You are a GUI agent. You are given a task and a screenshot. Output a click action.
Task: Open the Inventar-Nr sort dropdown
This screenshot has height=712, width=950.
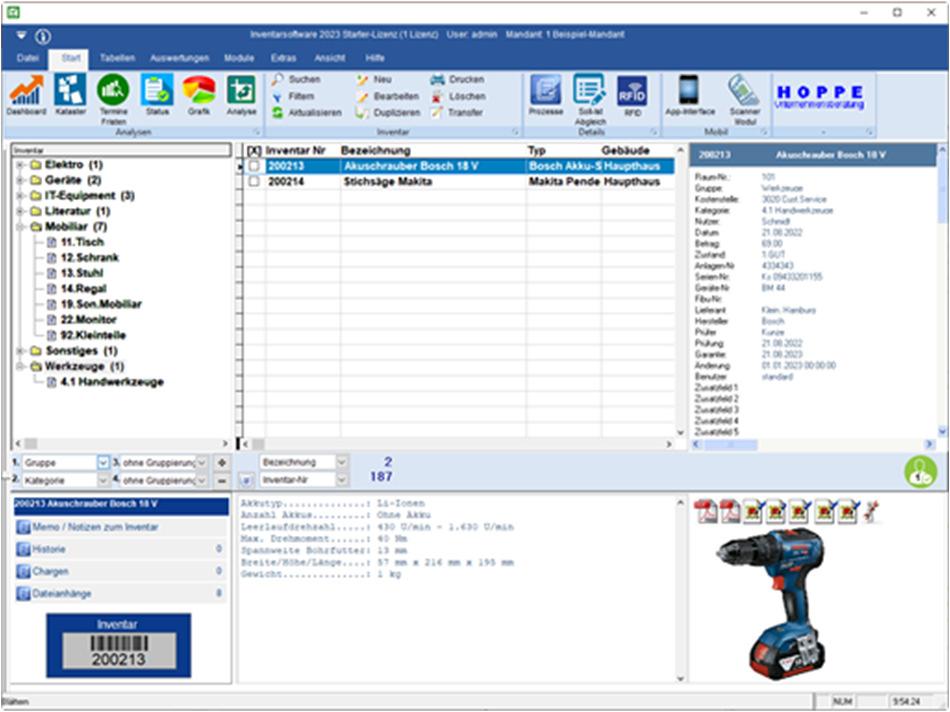[342, 480]
